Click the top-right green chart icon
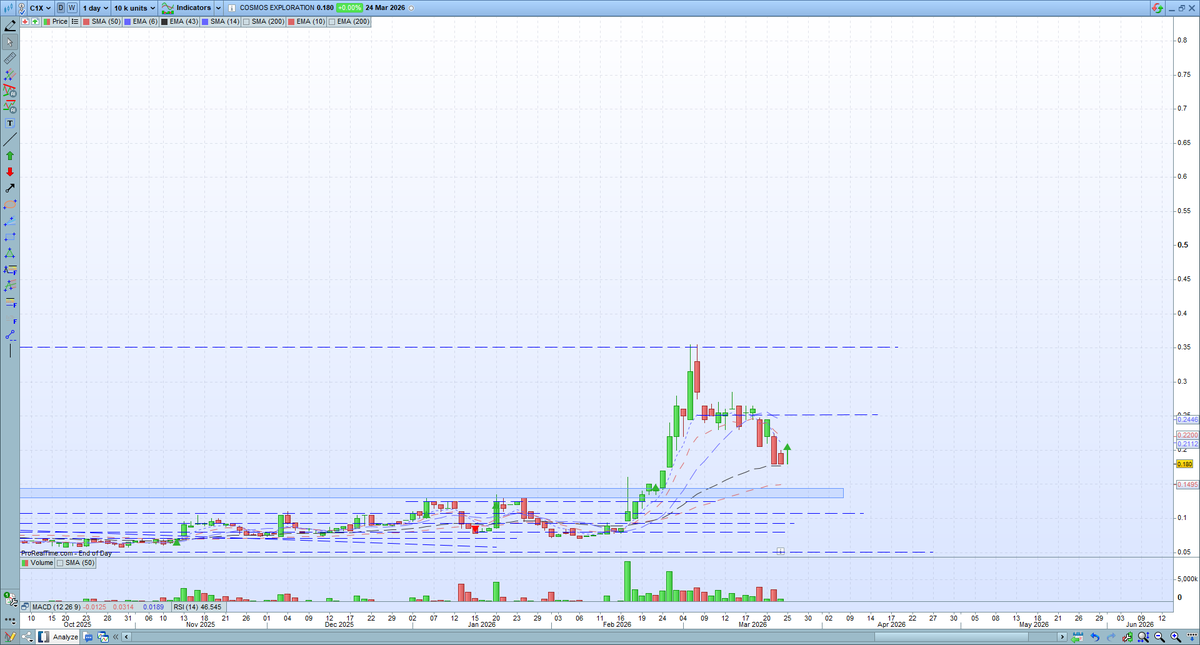 click(1159, 7)
